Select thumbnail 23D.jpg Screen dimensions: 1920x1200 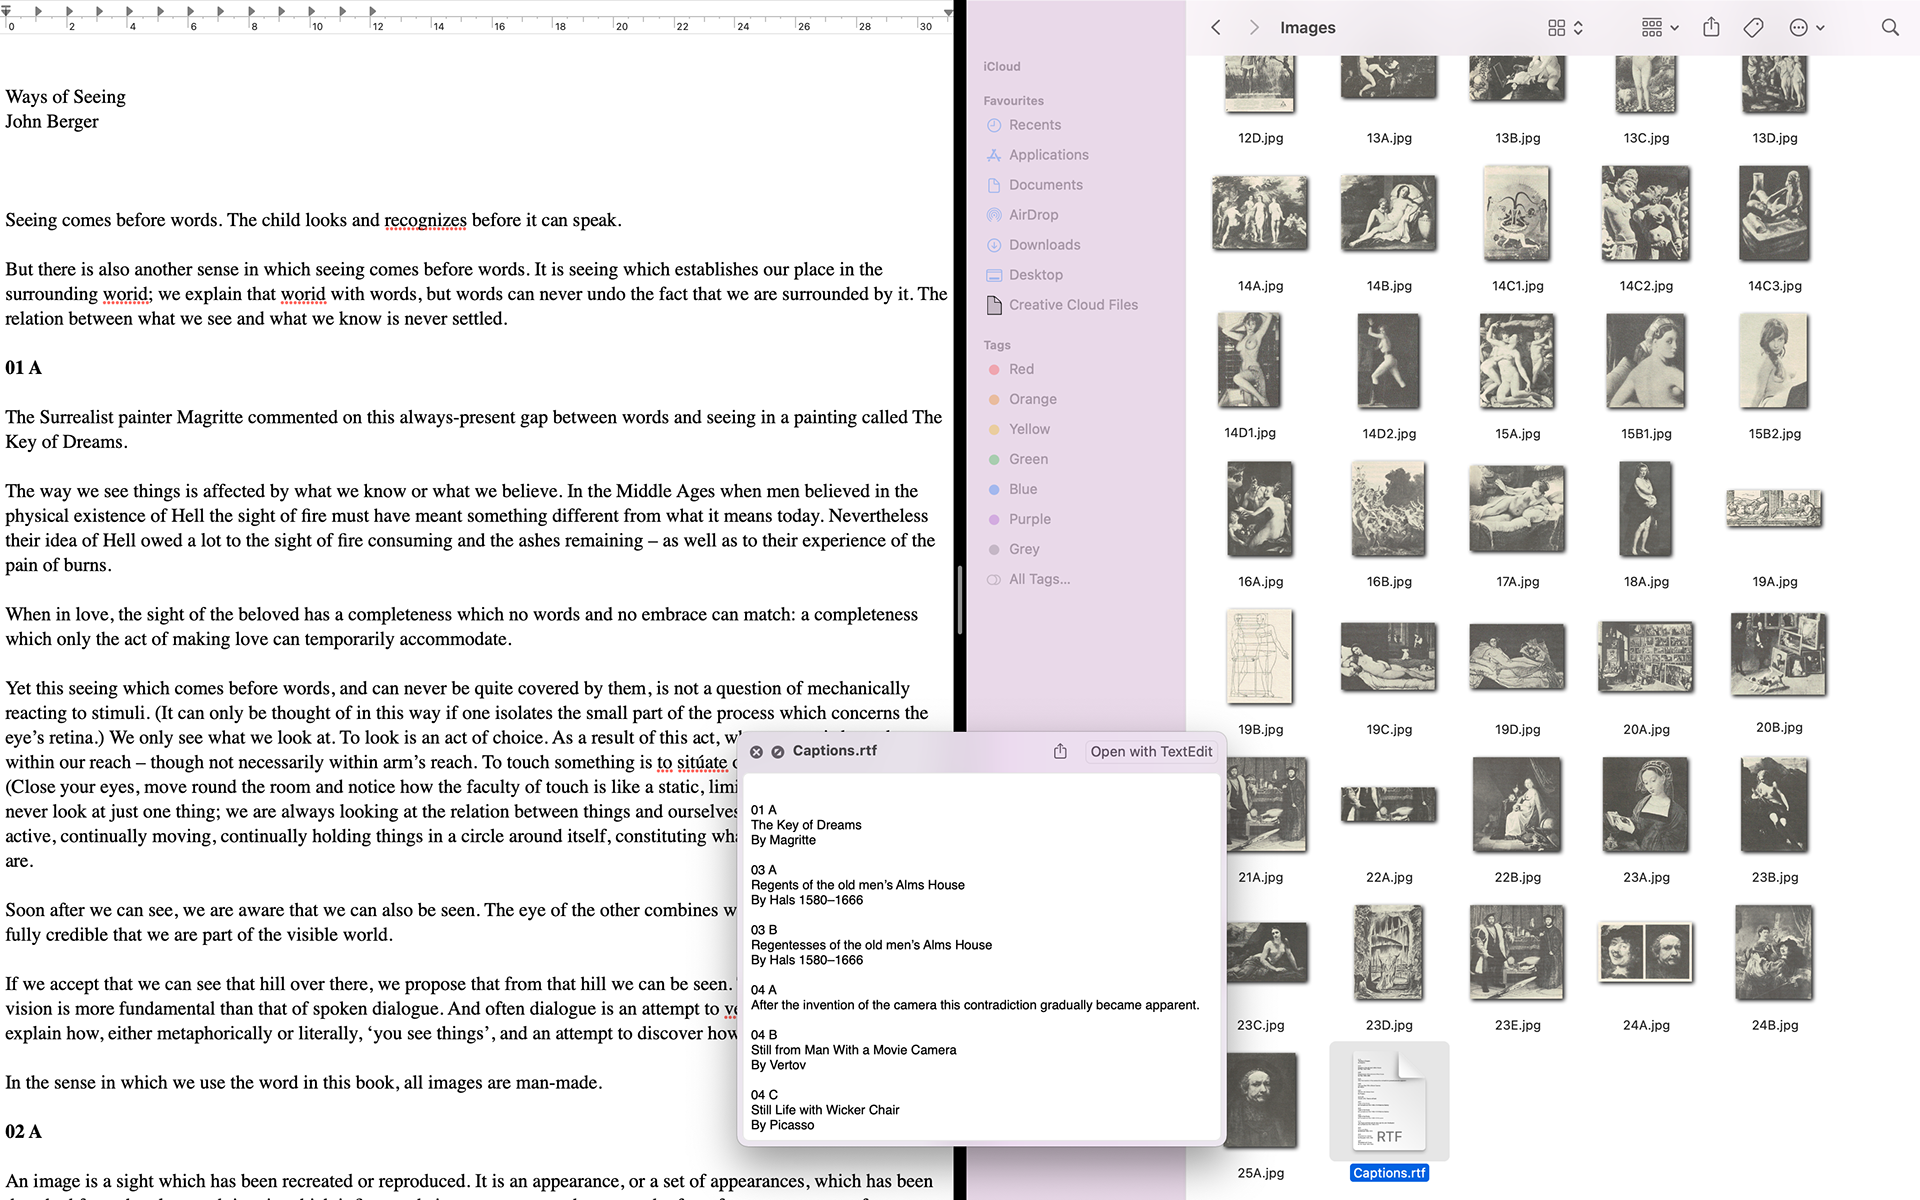(1389, 953)
